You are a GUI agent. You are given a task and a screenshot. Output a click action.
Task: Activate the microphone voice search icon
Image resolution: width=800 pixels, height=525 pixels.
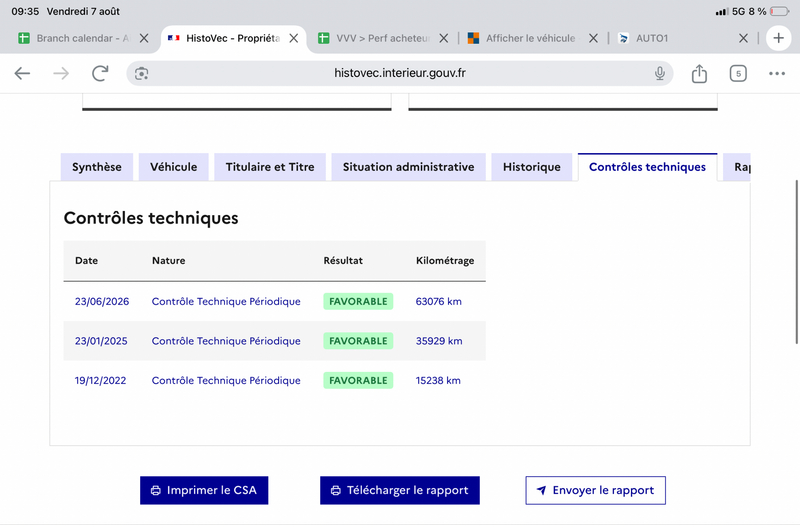660,73
